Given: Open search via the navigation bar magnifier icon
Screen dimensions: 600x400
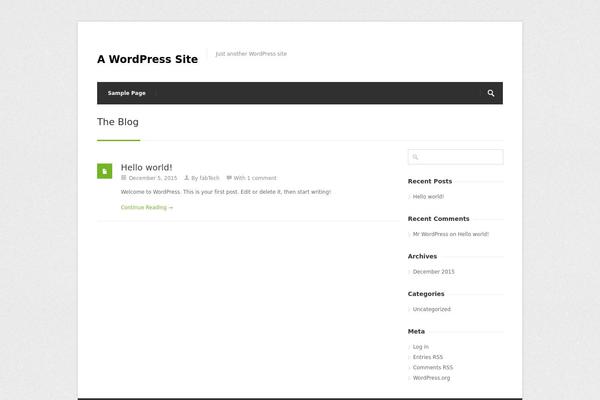Looking at the screenshot, I should pos(491,93).
